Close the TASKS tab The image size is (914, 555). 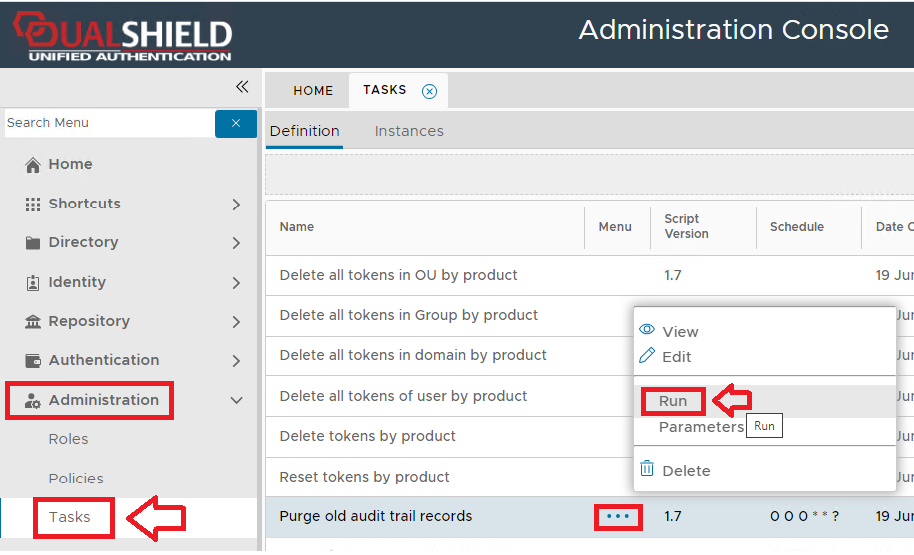click(x=430, y=91)
